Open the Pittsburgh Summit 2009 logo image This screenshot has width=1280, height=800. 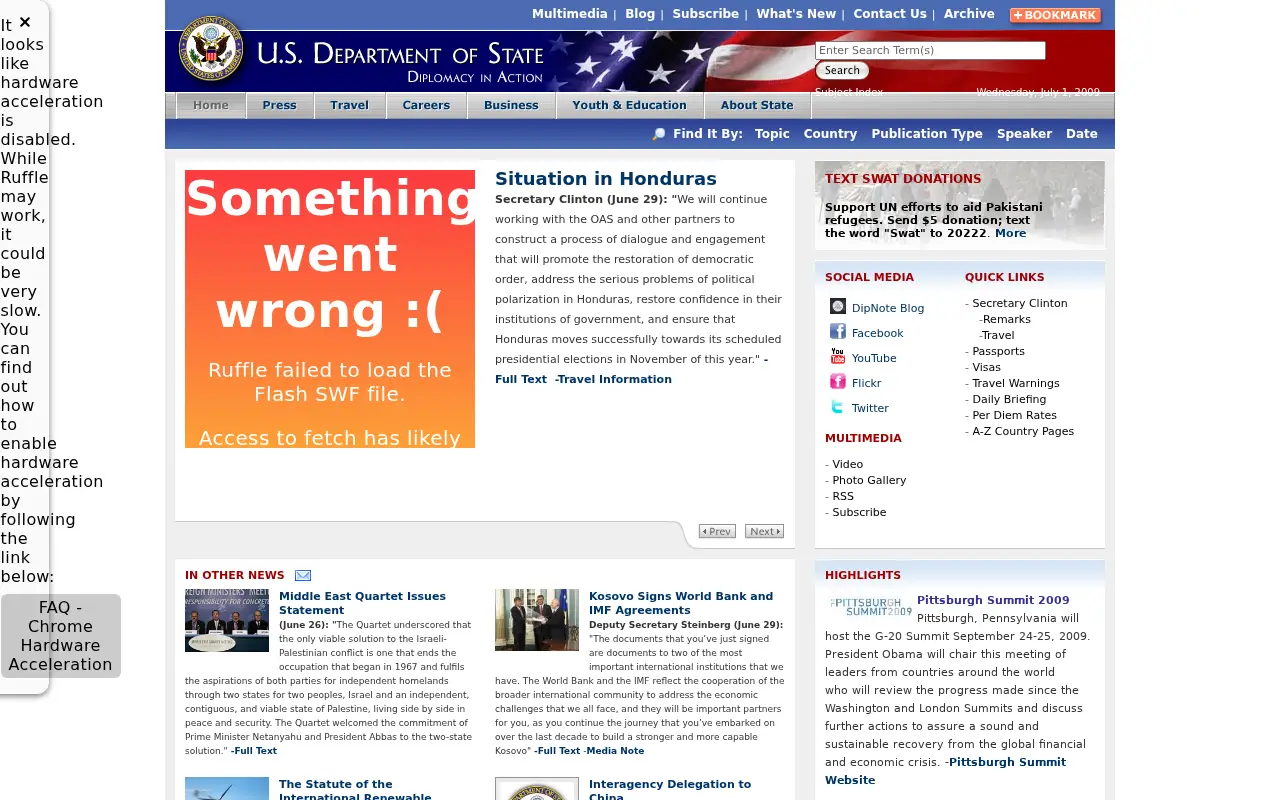point(869,607)
